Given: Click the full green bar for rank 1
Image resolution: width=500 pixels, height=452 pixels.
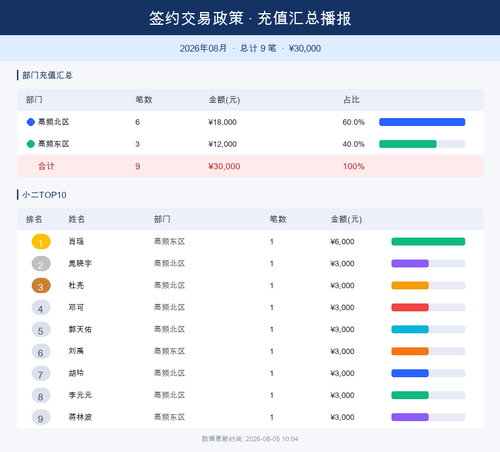Looking at the screenshot, I should (x=428, y=241).
